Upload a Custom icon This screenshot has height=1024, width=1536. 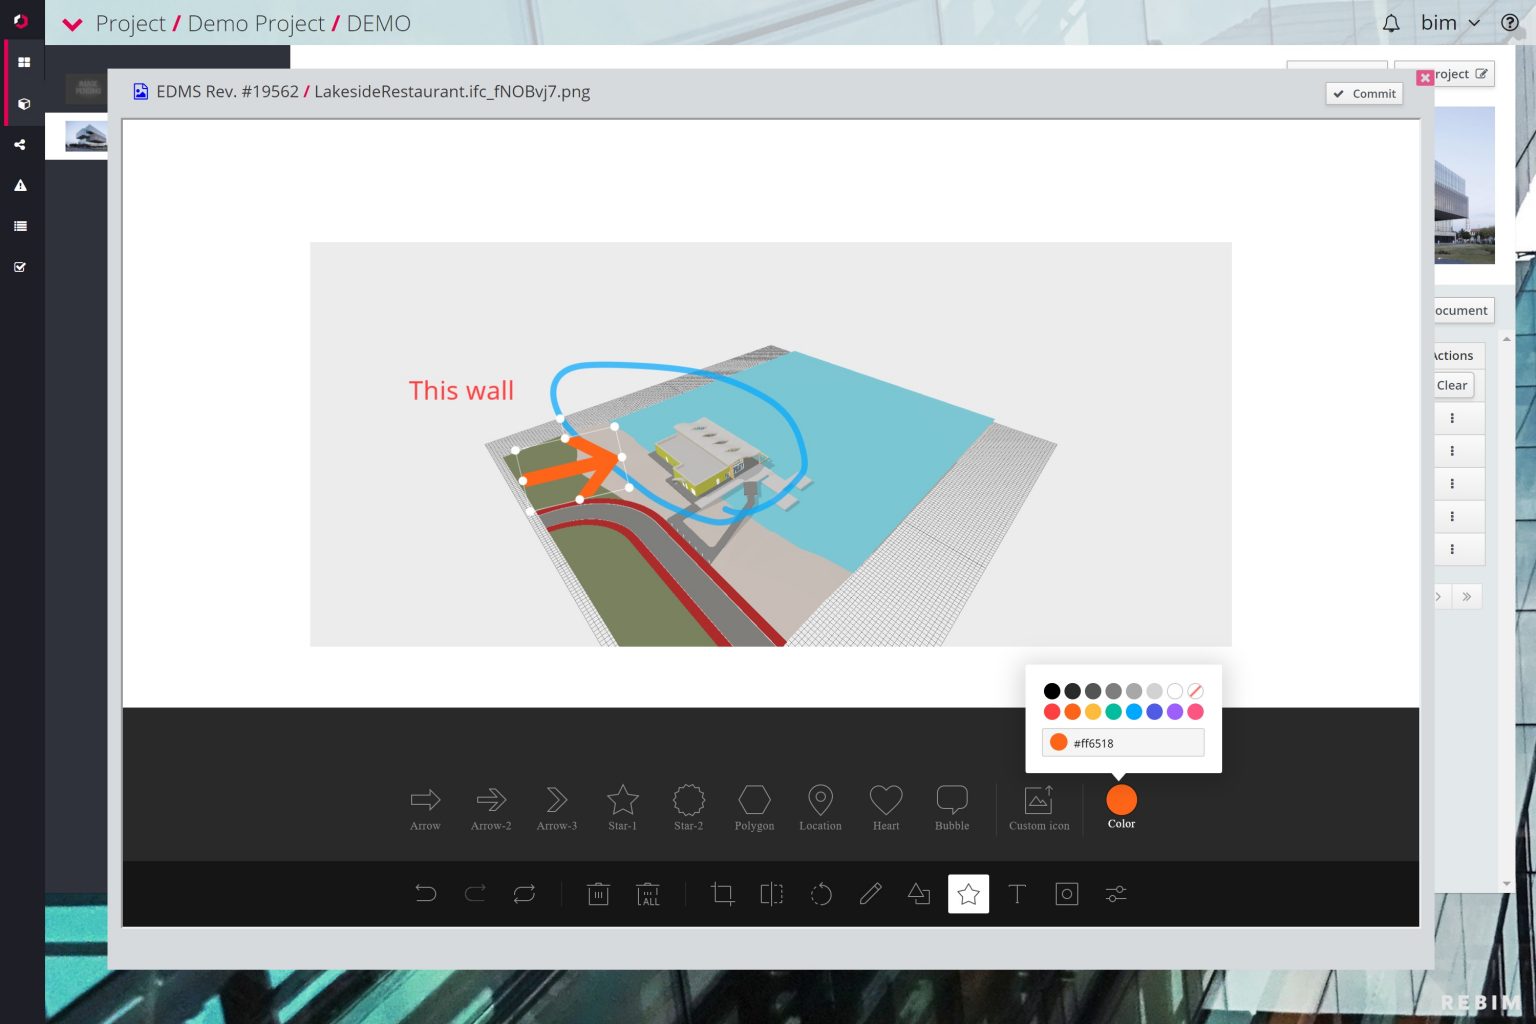tap(1039, 808)
